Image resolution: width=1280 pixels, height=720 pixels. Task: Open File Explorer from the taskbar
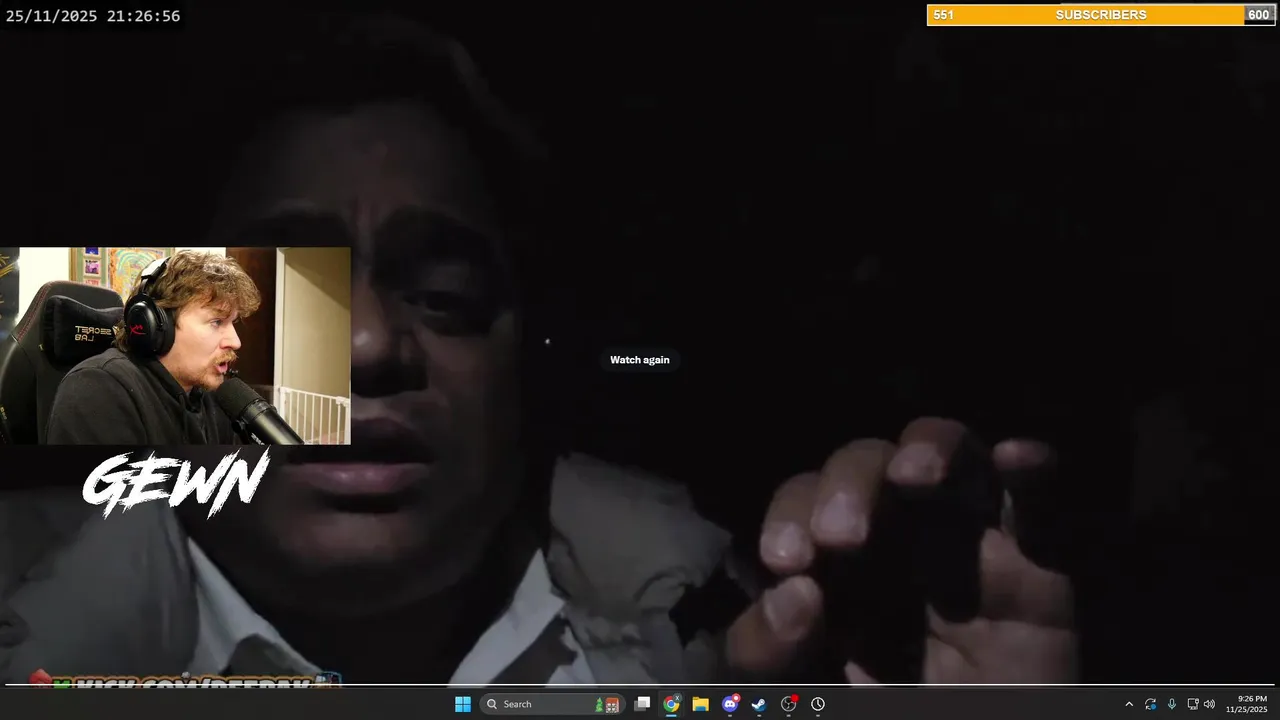[x=700, y=704]
